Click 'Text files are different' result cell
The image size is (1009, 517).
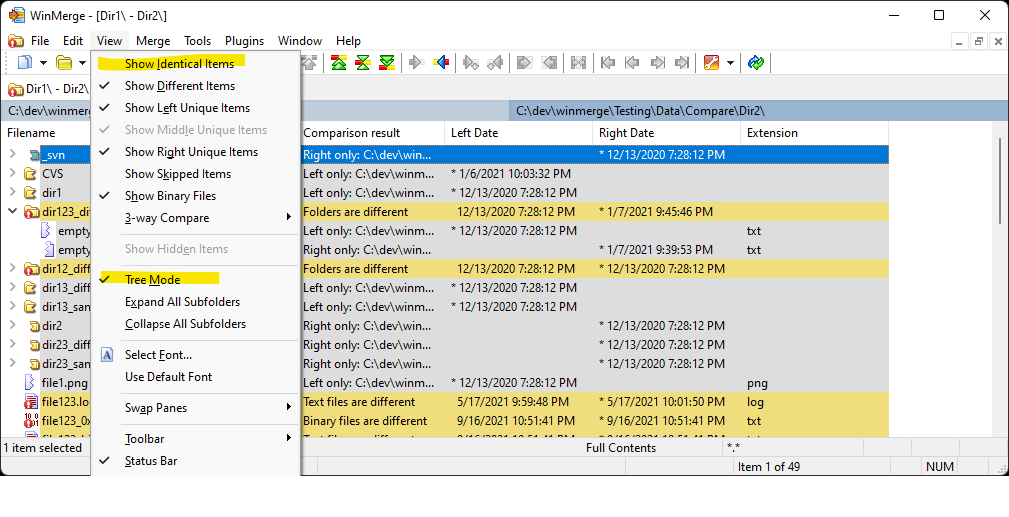point(359,402)
